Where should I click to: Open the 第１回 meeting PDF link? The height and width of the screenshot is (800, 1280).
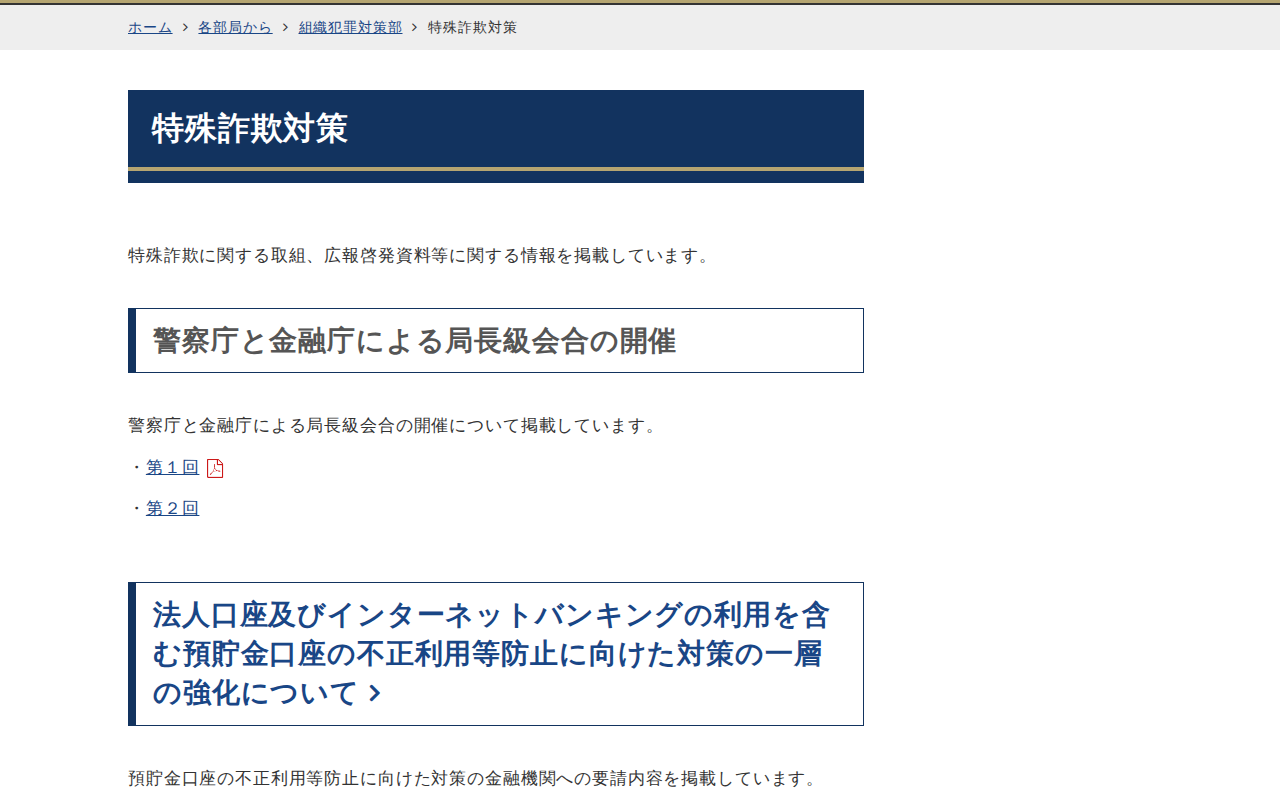(173, 467)
